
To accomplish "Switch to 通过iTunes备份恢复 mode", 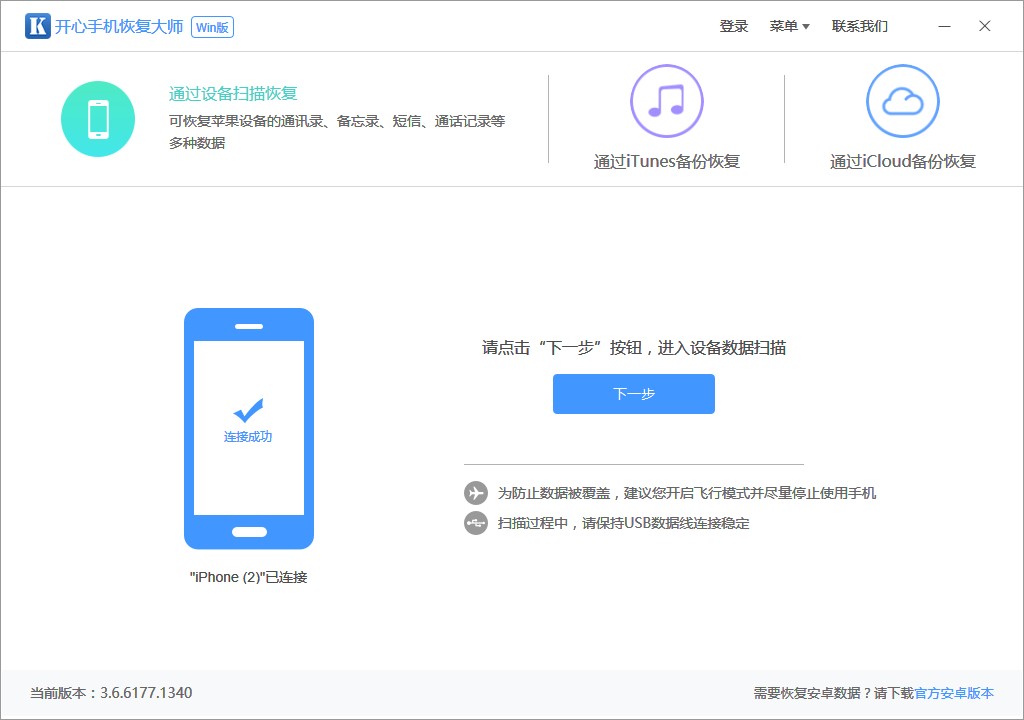I will tap(668, 160).
